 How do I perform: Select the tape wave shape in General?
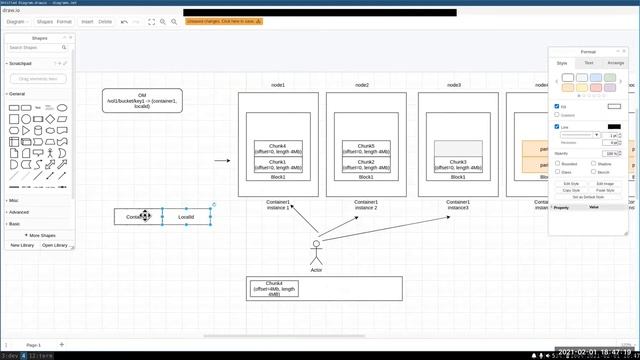(x=62, y=142)
